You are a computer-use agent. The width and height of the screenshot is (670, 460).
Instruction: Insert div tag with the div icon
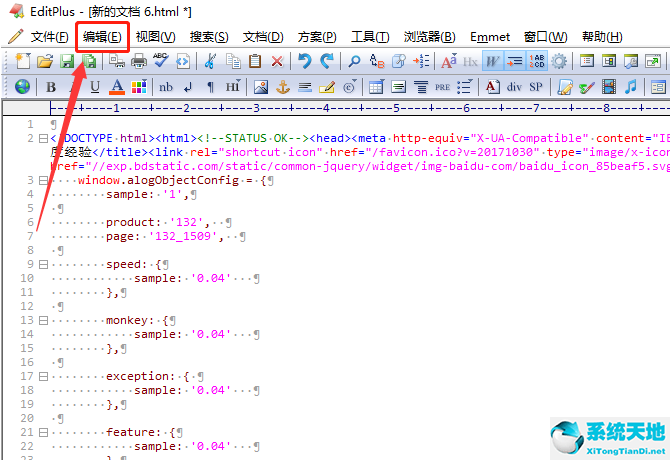click(514, 87)
